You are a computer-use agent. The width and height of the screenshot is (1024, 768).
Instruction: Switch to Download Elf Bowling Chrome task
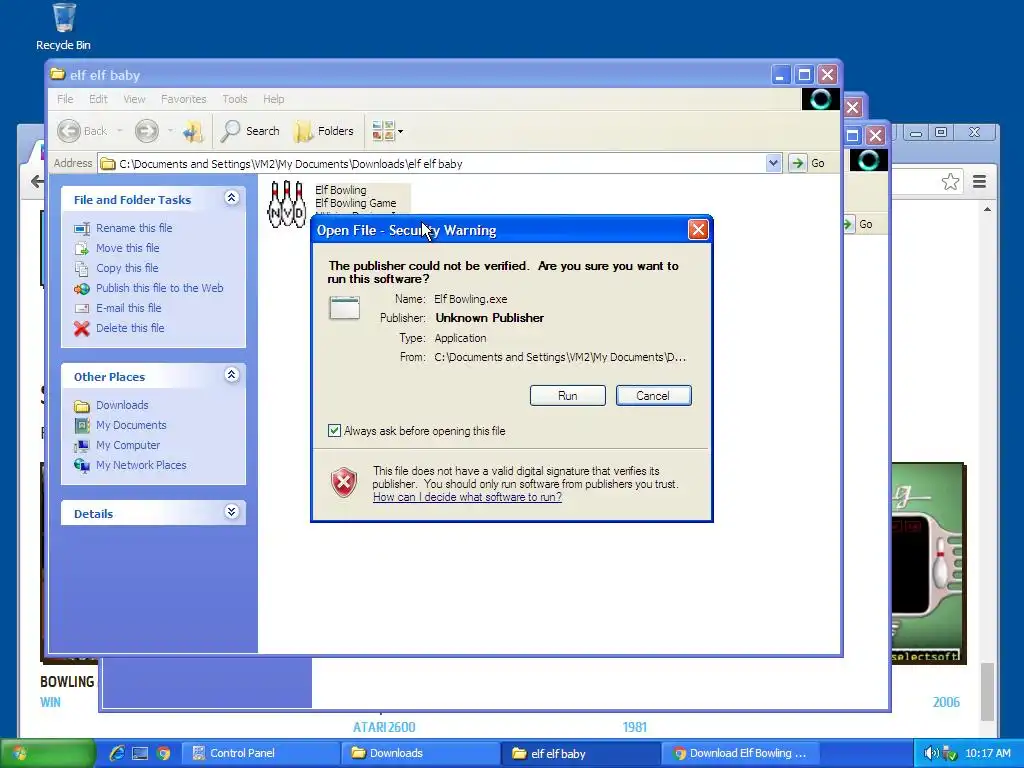pyautogui.click(x=741, y=754)
